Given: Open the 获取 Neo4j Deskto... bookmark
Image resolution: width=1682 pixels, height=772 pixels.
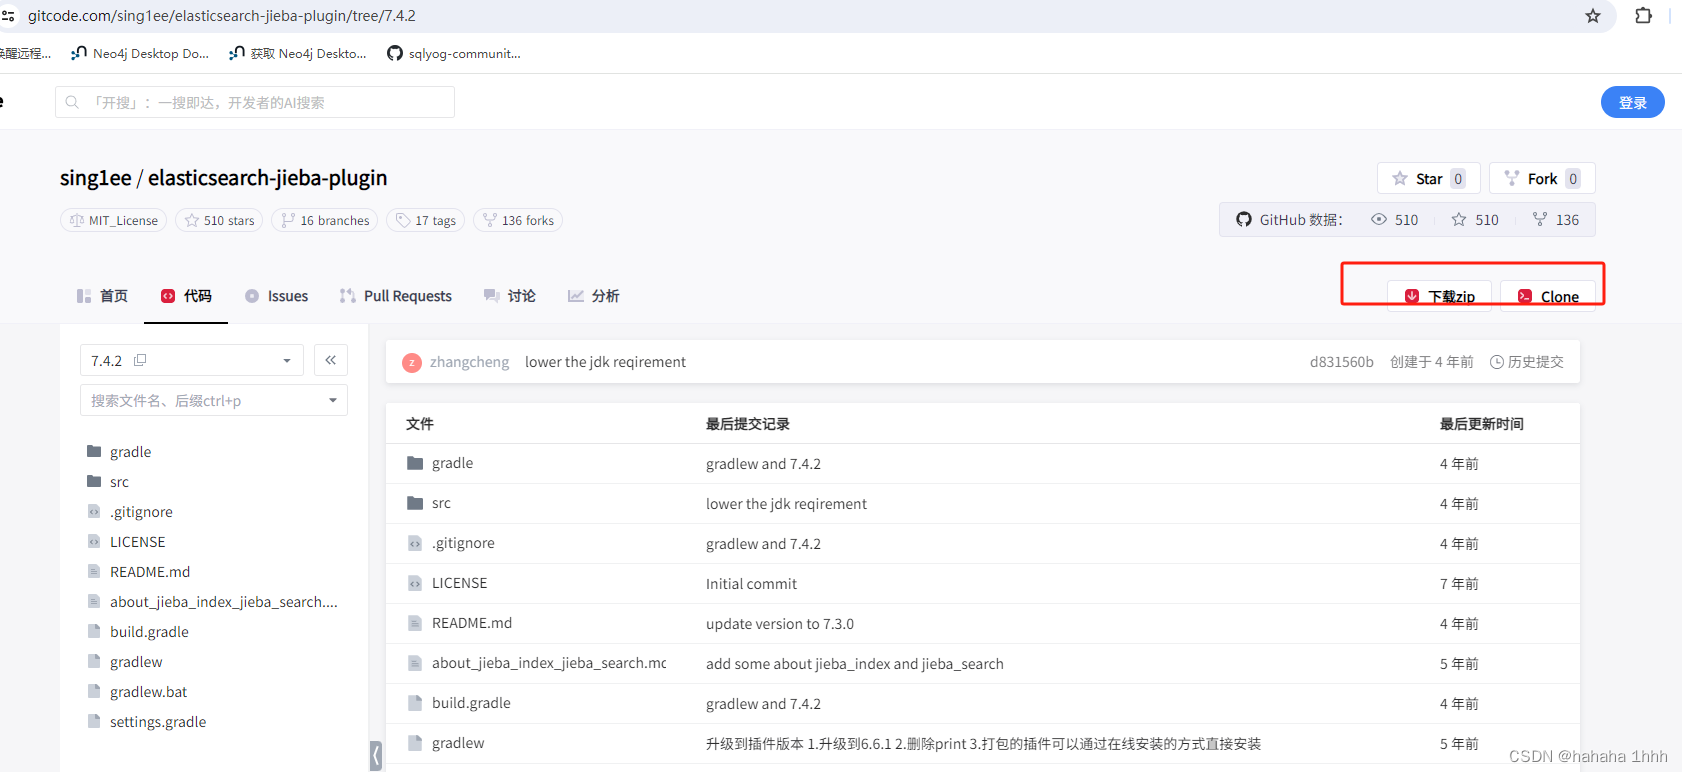Looking at the screenshot, I should [x=298, y=53].
